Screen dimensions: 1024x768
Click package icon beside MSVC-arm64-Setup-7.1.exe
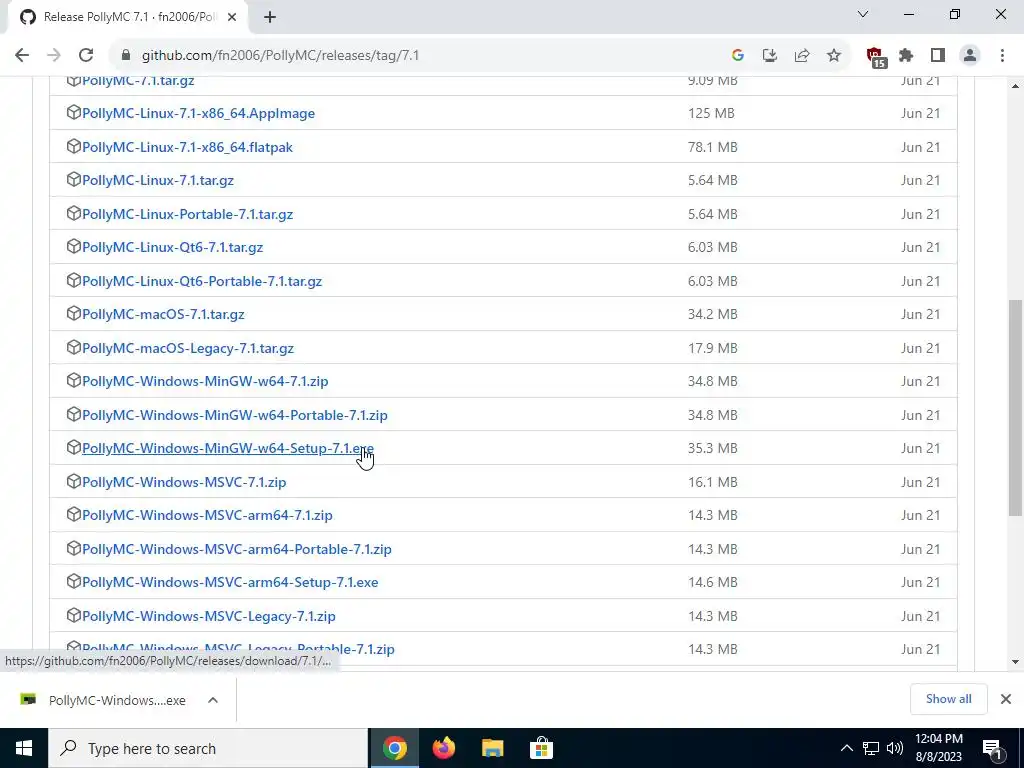pos(74,581)
